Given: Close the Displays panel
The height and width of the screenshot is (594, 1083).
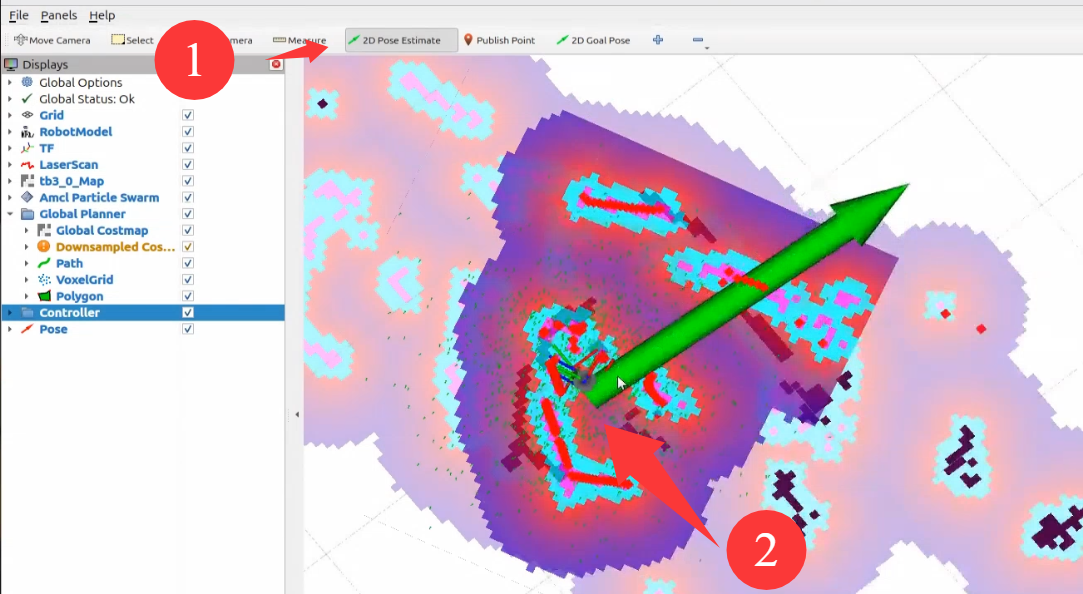Looking at the screenshot, I should 276,64.
